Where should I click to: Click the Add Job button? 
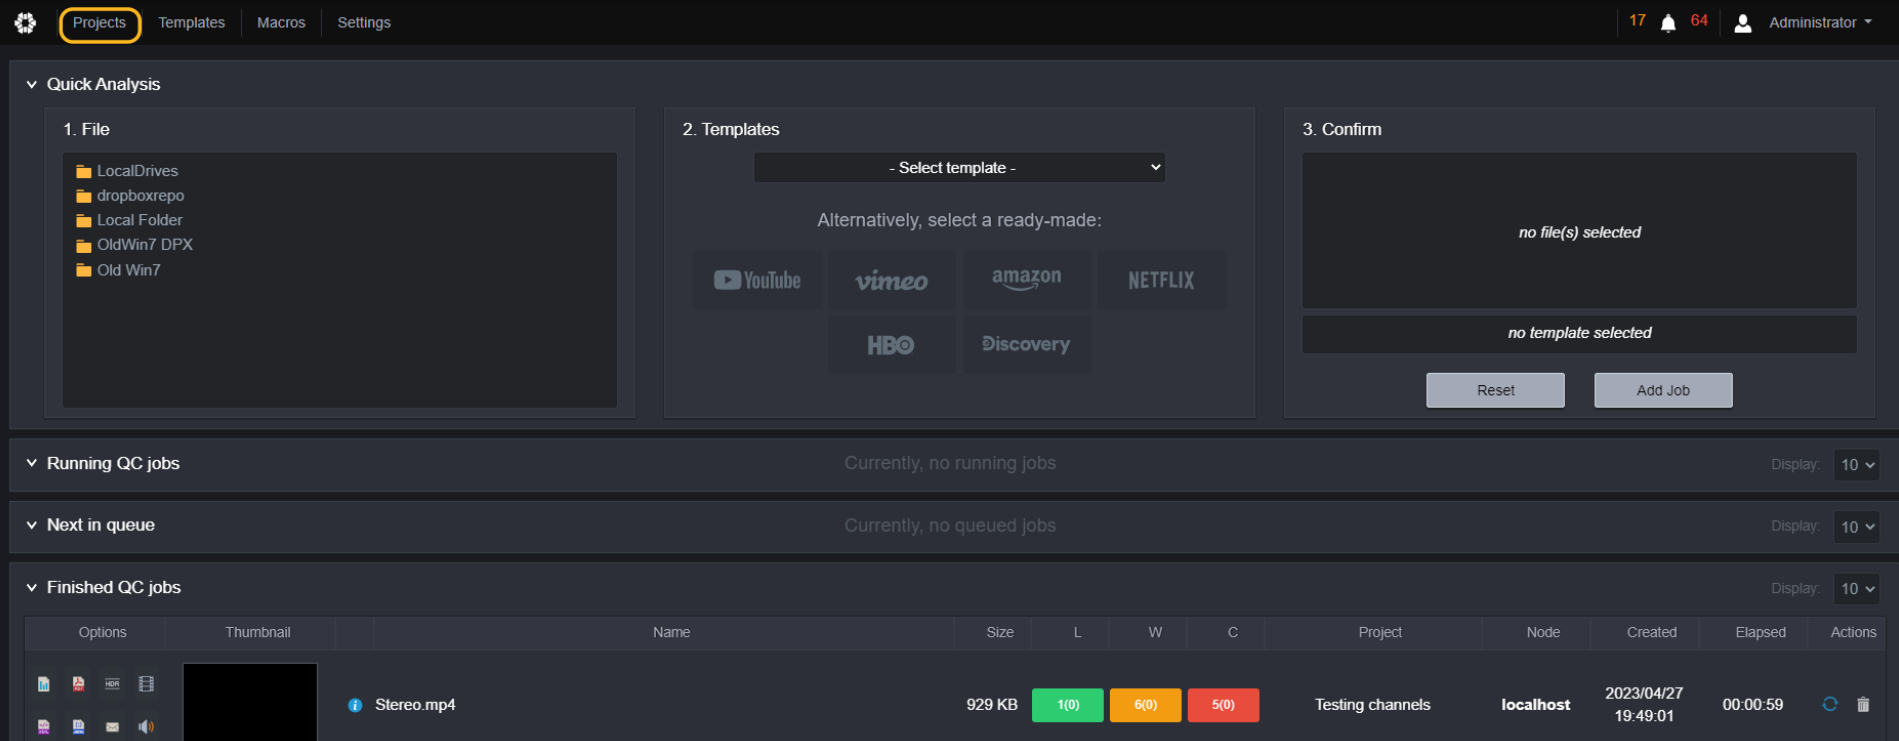(x=1663, y=390)
